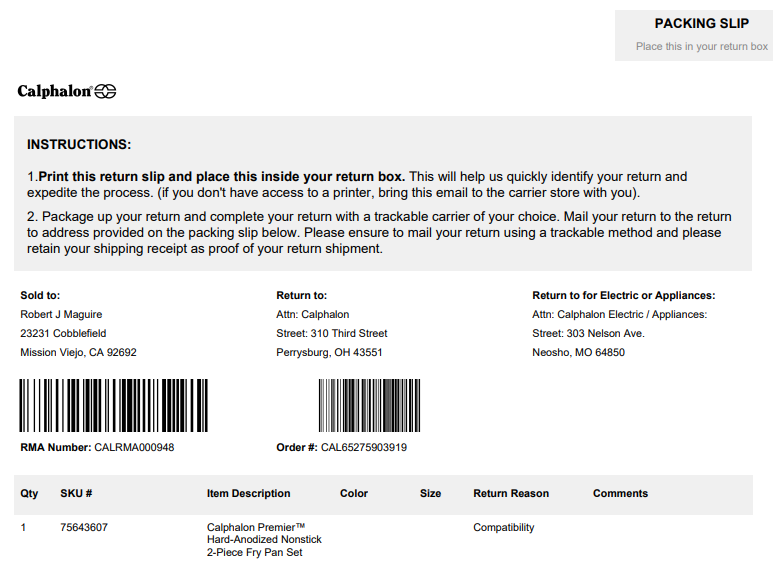This screenshot has height=565, width=773.
Task: Select Street: 303 Nelson Ave.
Action: tap(588, 333)
